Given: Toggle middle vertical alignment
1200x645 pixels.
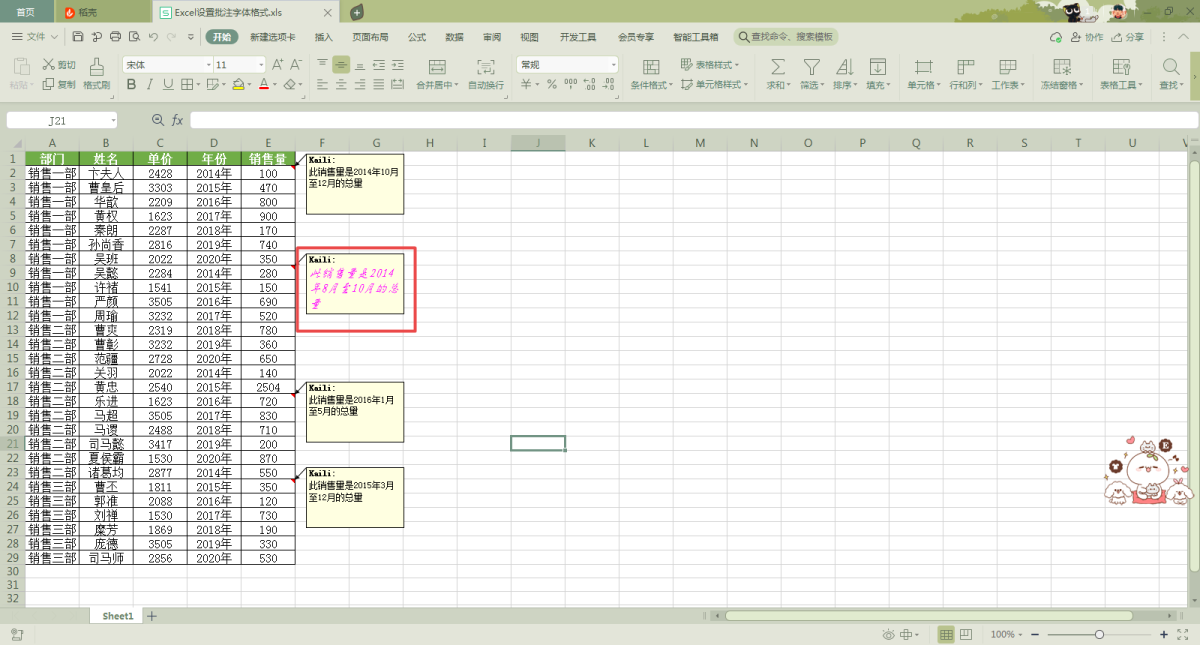Looking at the screenshot, I should click(x=342, y=64).
